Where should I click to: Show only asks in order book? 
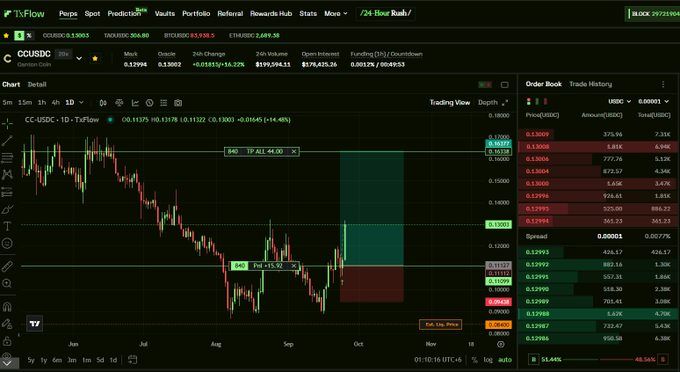545,101
